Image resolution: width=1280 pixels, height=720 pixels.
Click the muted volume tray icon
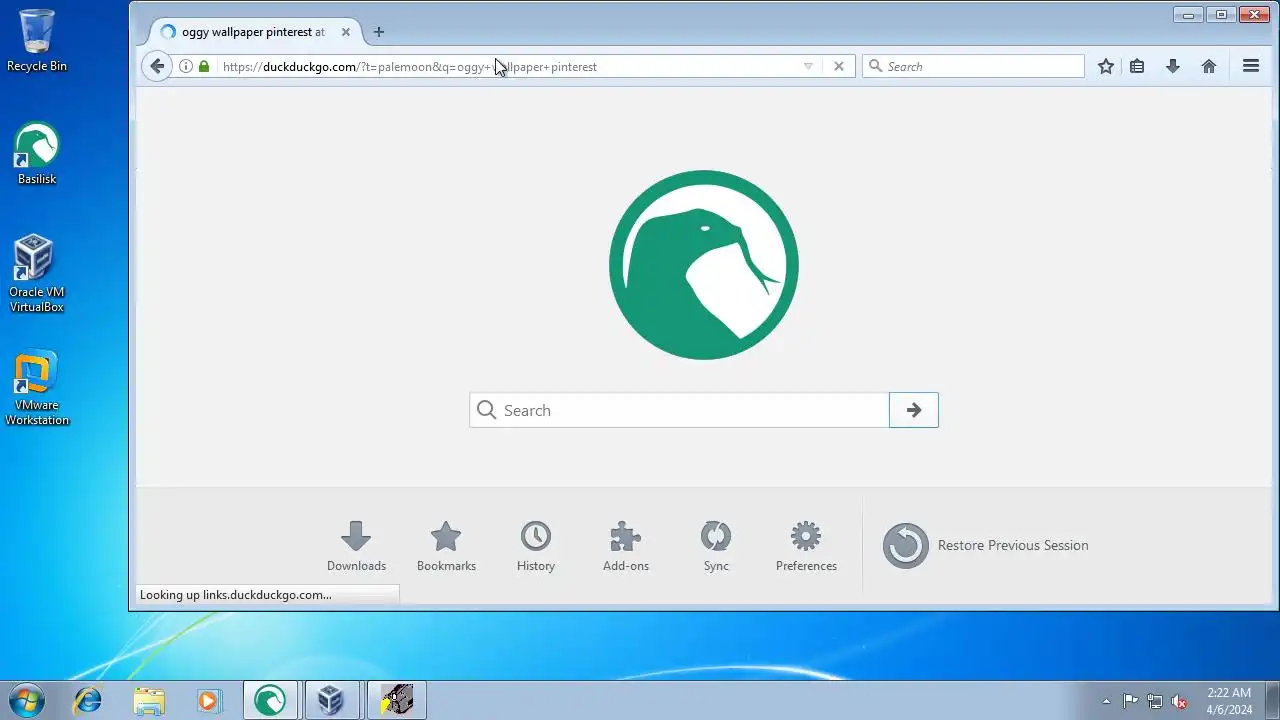tap(1180, 701)
